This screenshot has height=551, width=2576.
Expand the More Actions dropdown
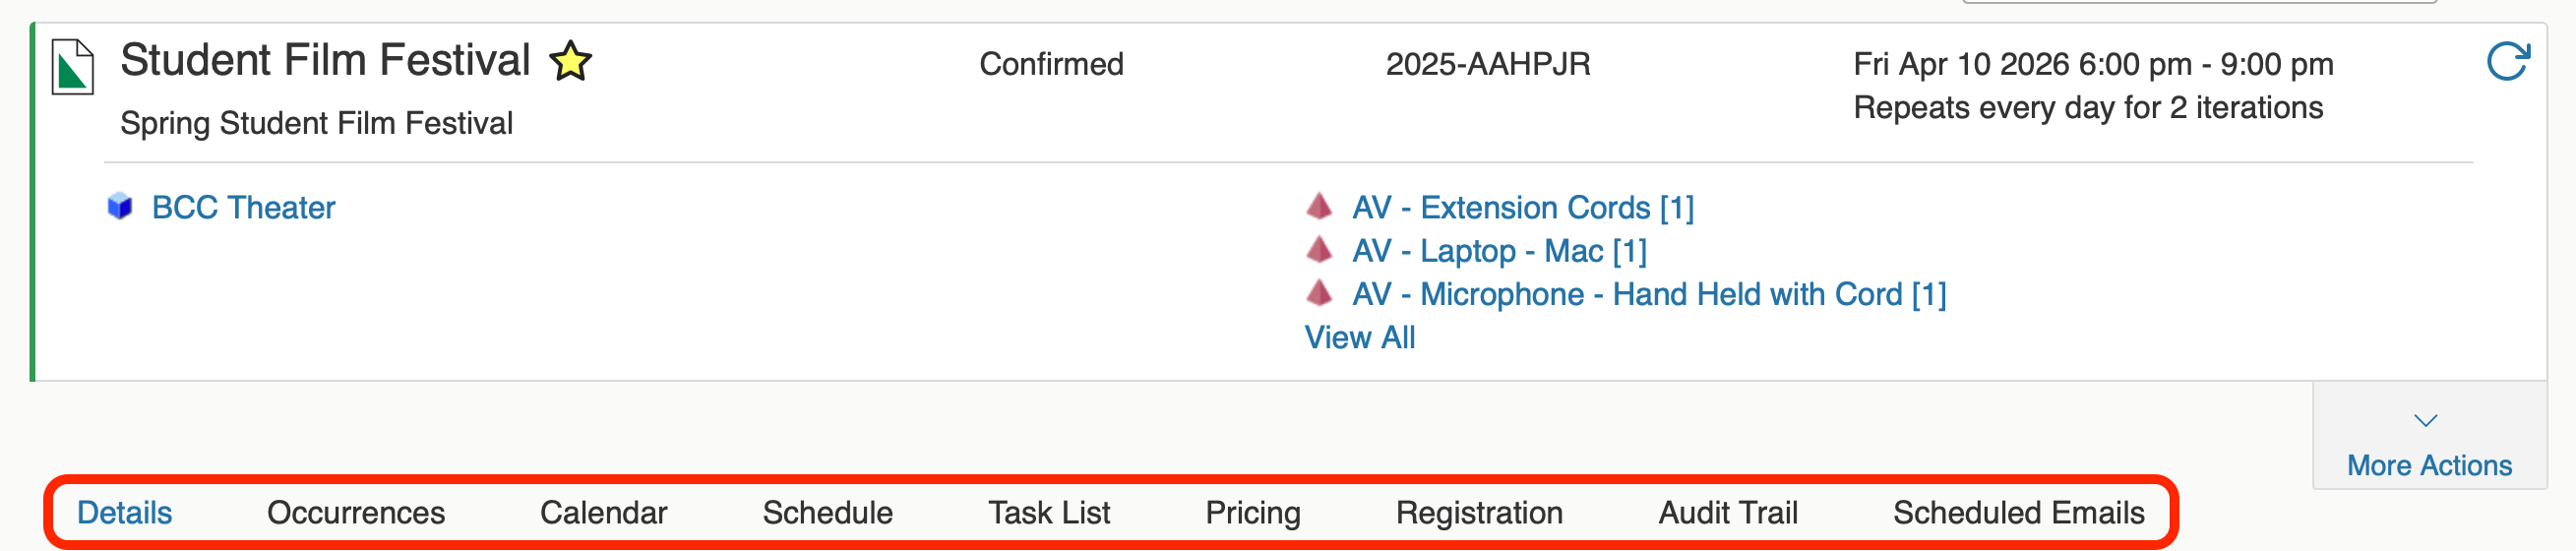click(x=2428, y=465)
